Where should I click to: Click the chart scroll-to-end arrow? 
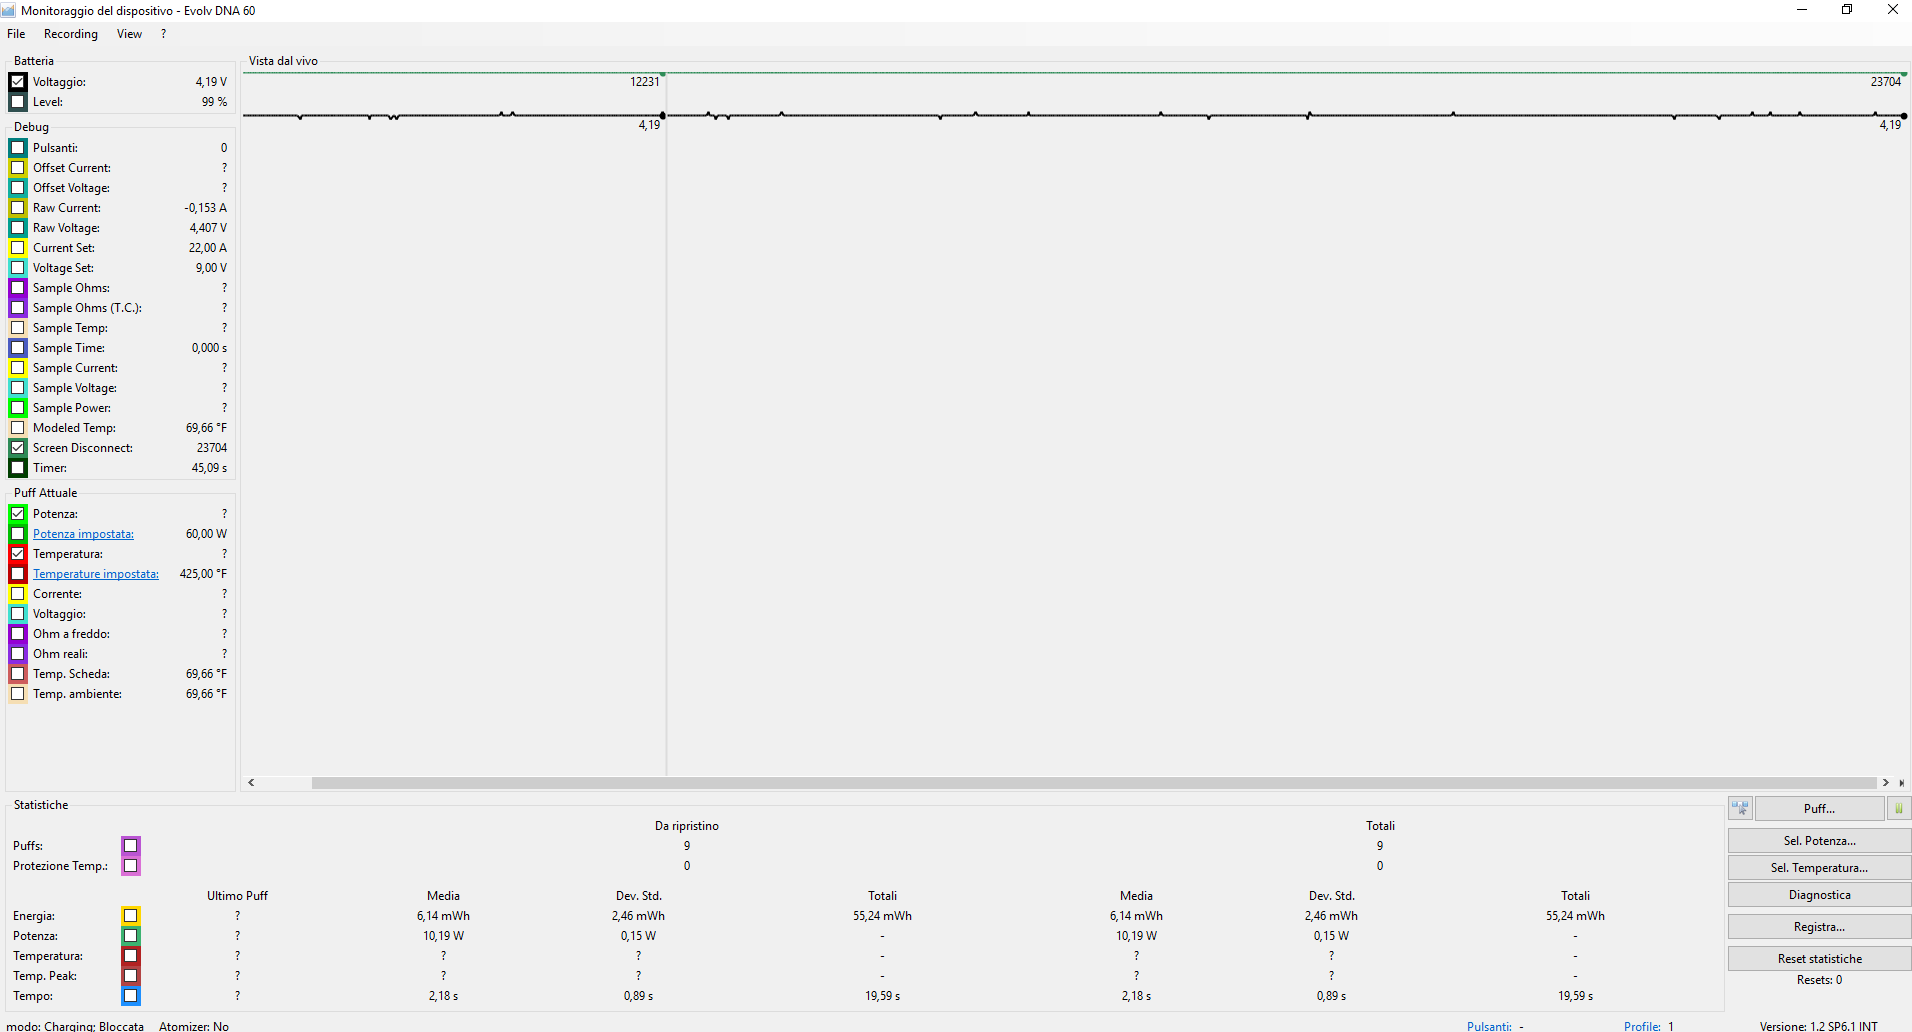pos(1901,783)
